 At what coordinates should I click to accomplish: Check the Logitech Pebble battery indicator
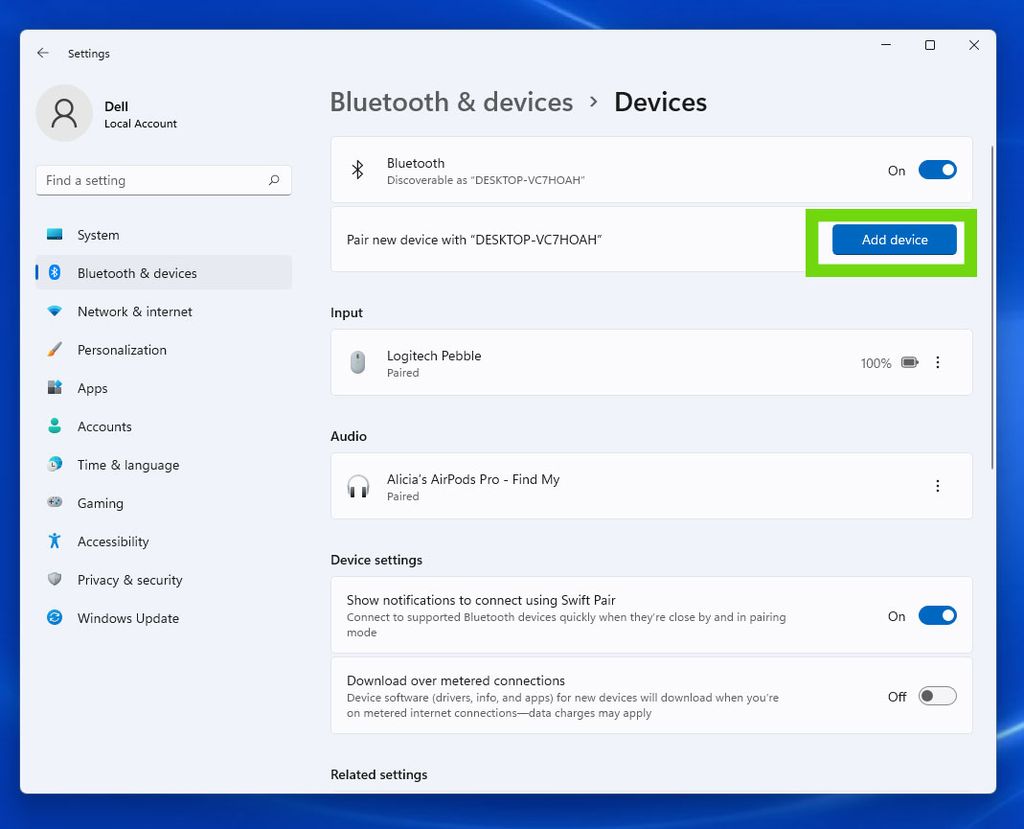point(909,362)
